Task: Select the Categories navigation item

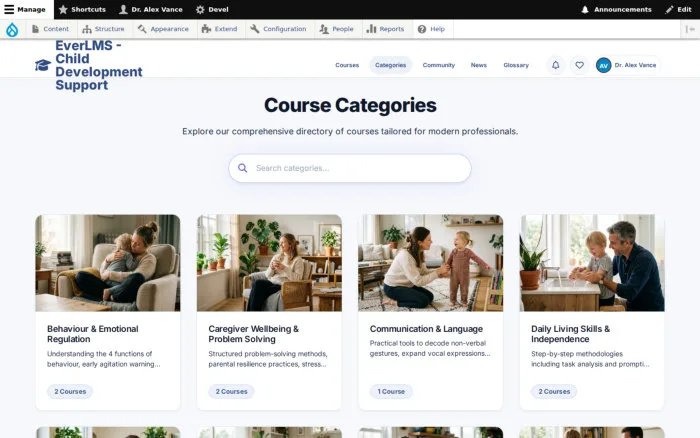Action: pos(390,65)
